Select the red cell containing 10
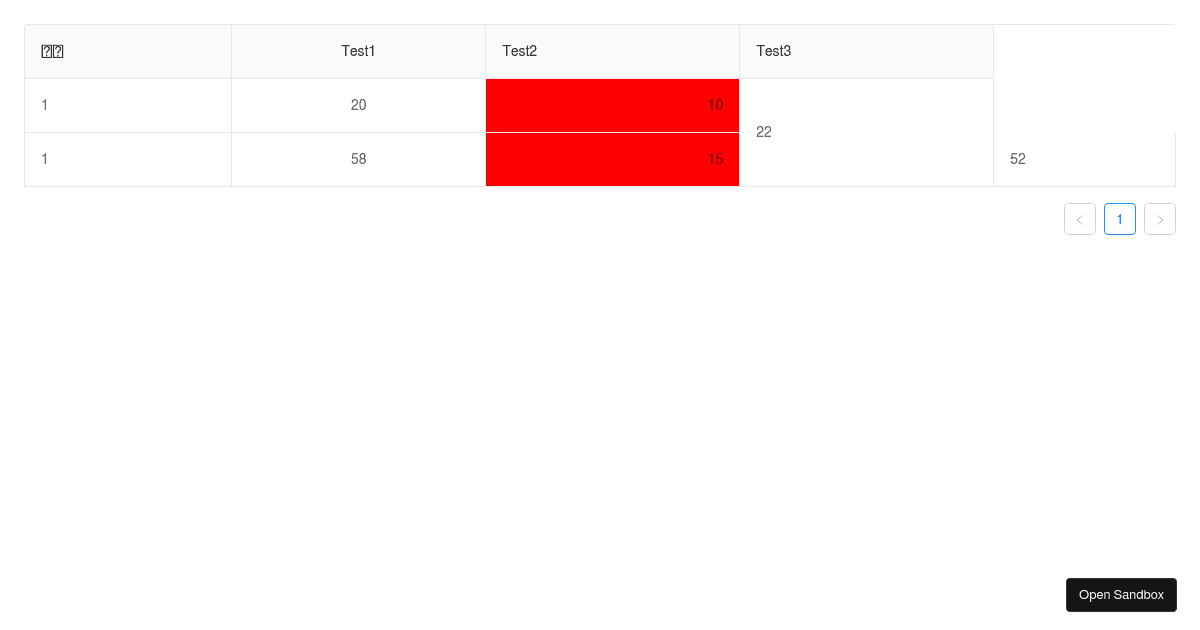1200x630 pixels. (613, 105)
